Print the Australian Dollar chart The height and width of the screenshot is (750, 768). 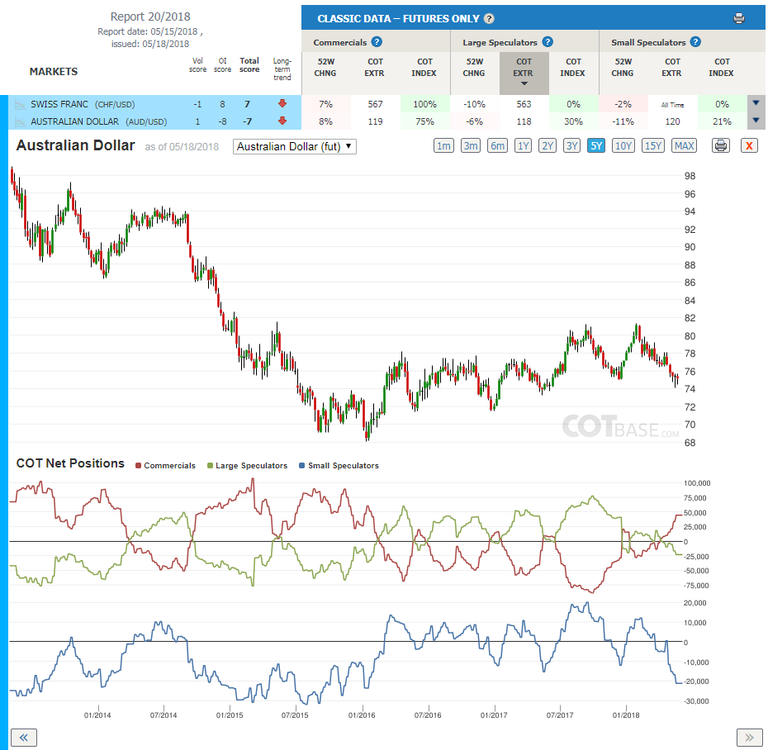tap(720, 146)
